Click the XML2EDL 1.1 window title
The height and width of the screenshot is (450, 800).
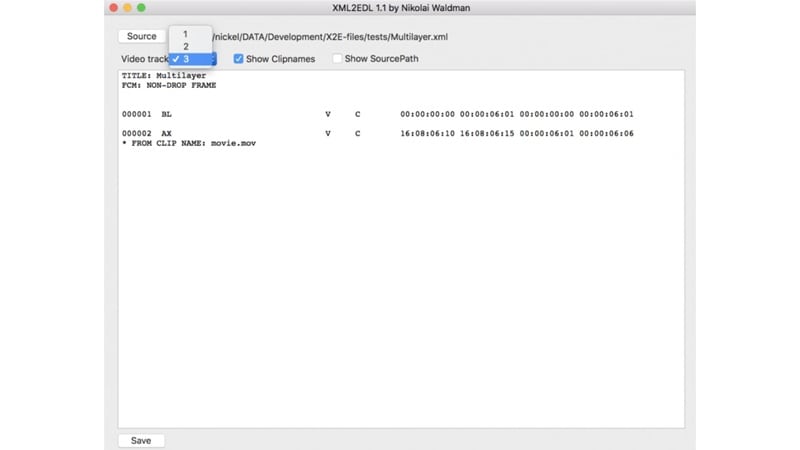(401, 8)
